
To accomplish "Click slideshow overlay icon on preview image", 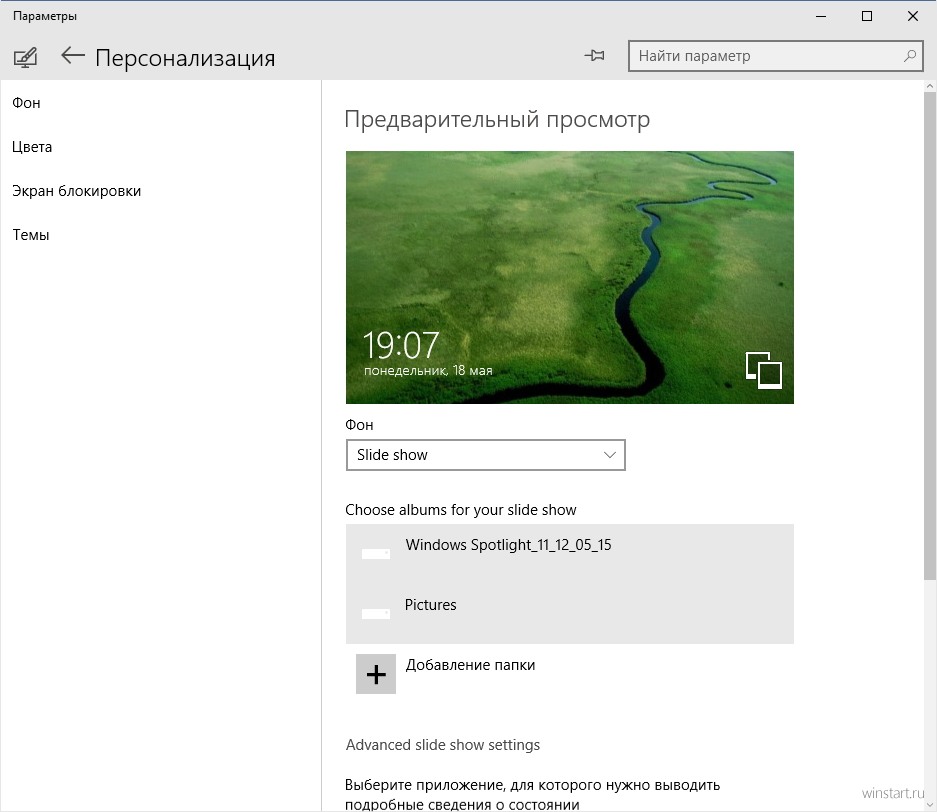I will coord(764,370).
